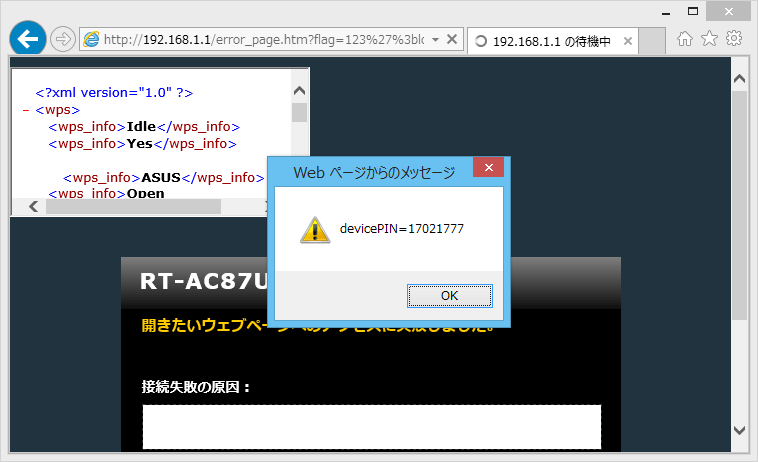
Task: Click the XML frame vertical scrollbar thumb
Action: click(x=299, y=113)
